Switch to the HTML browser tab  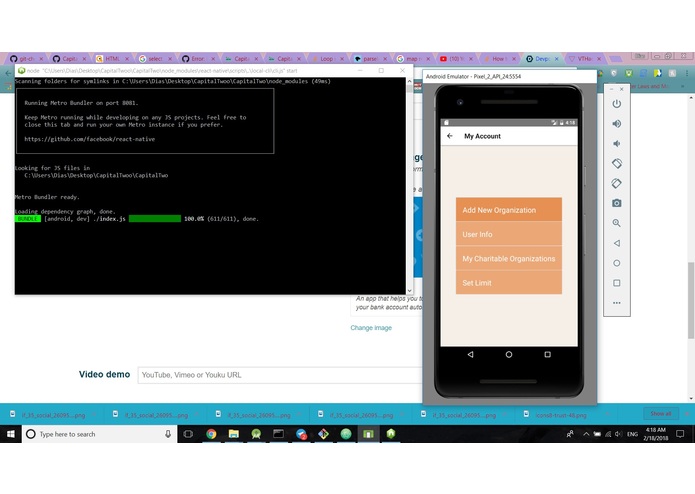(112, 58)
